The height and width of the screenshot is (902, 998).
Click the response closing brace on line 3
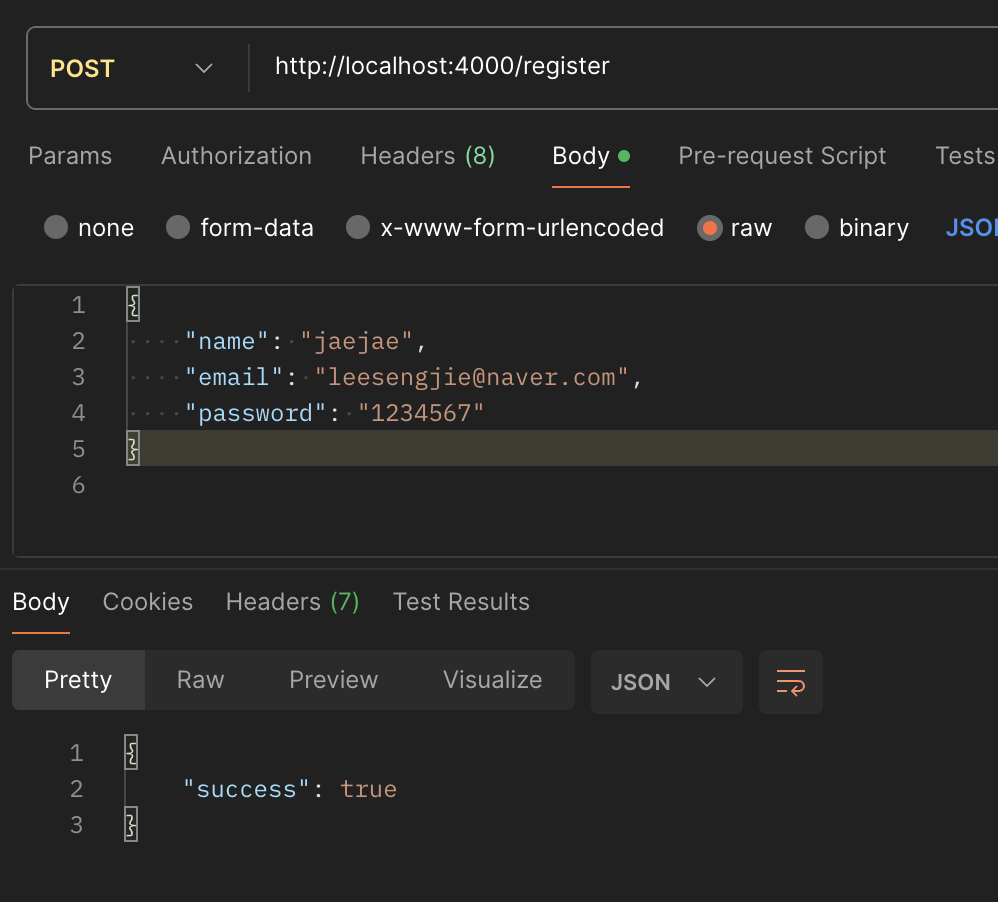[x=131, y=825]
